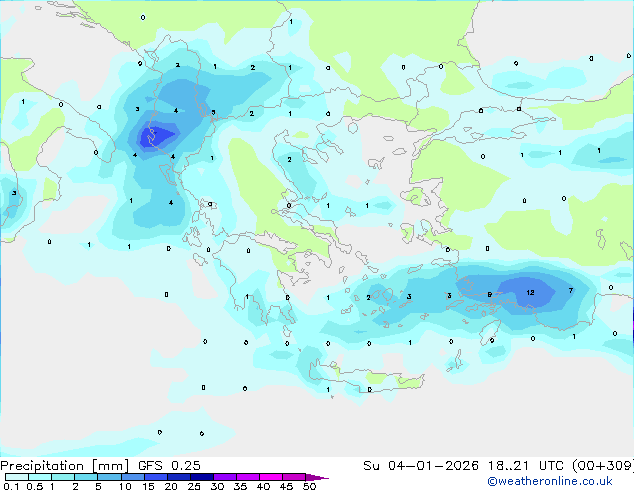This screenshot has width=634, height=490.
Task: Select the 45–50 mm legend color segment
Action: 294,477
